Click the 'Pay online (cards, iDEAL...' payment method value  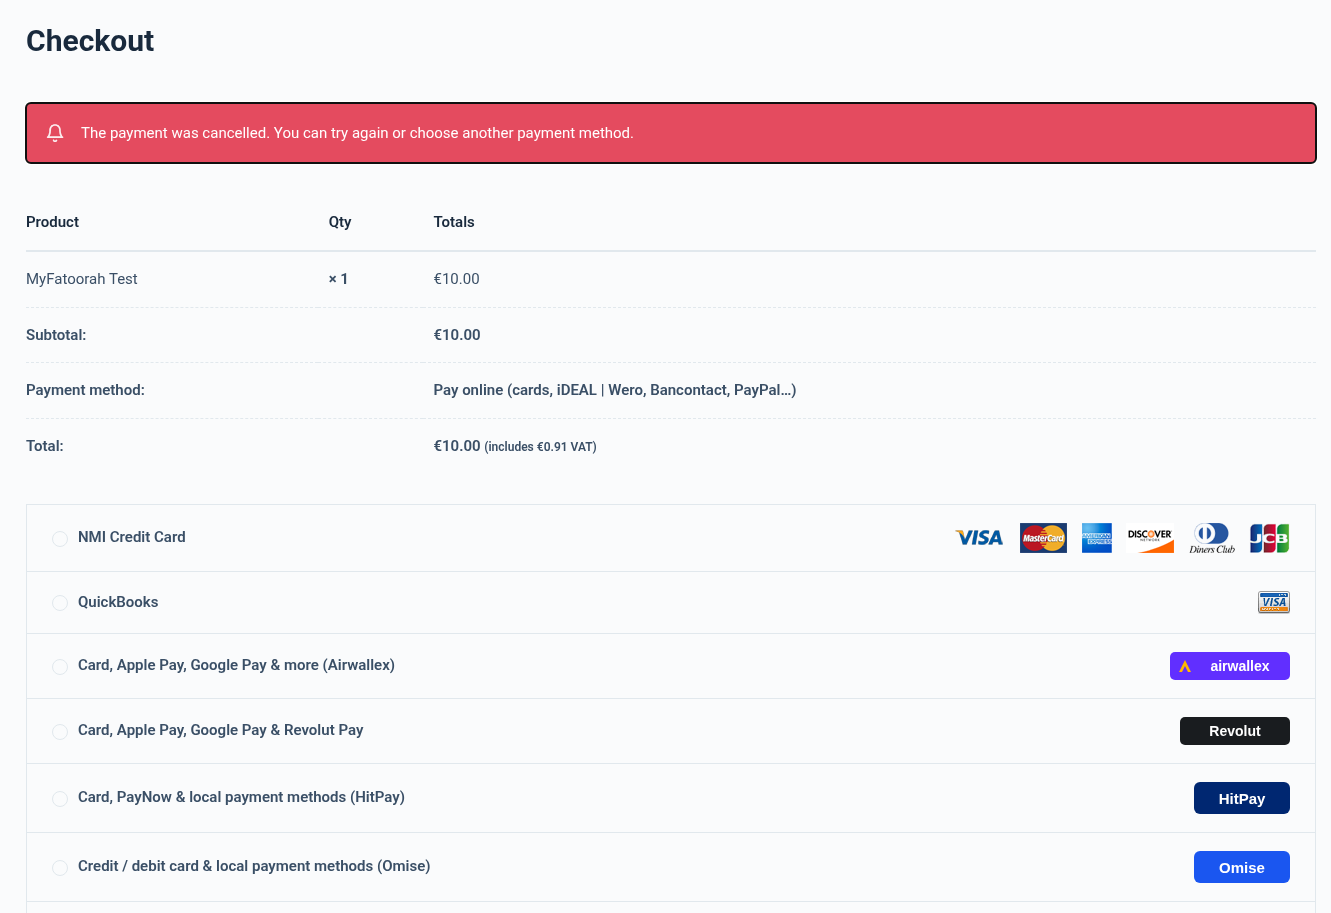pyautogui.click(x=615, y=390)
